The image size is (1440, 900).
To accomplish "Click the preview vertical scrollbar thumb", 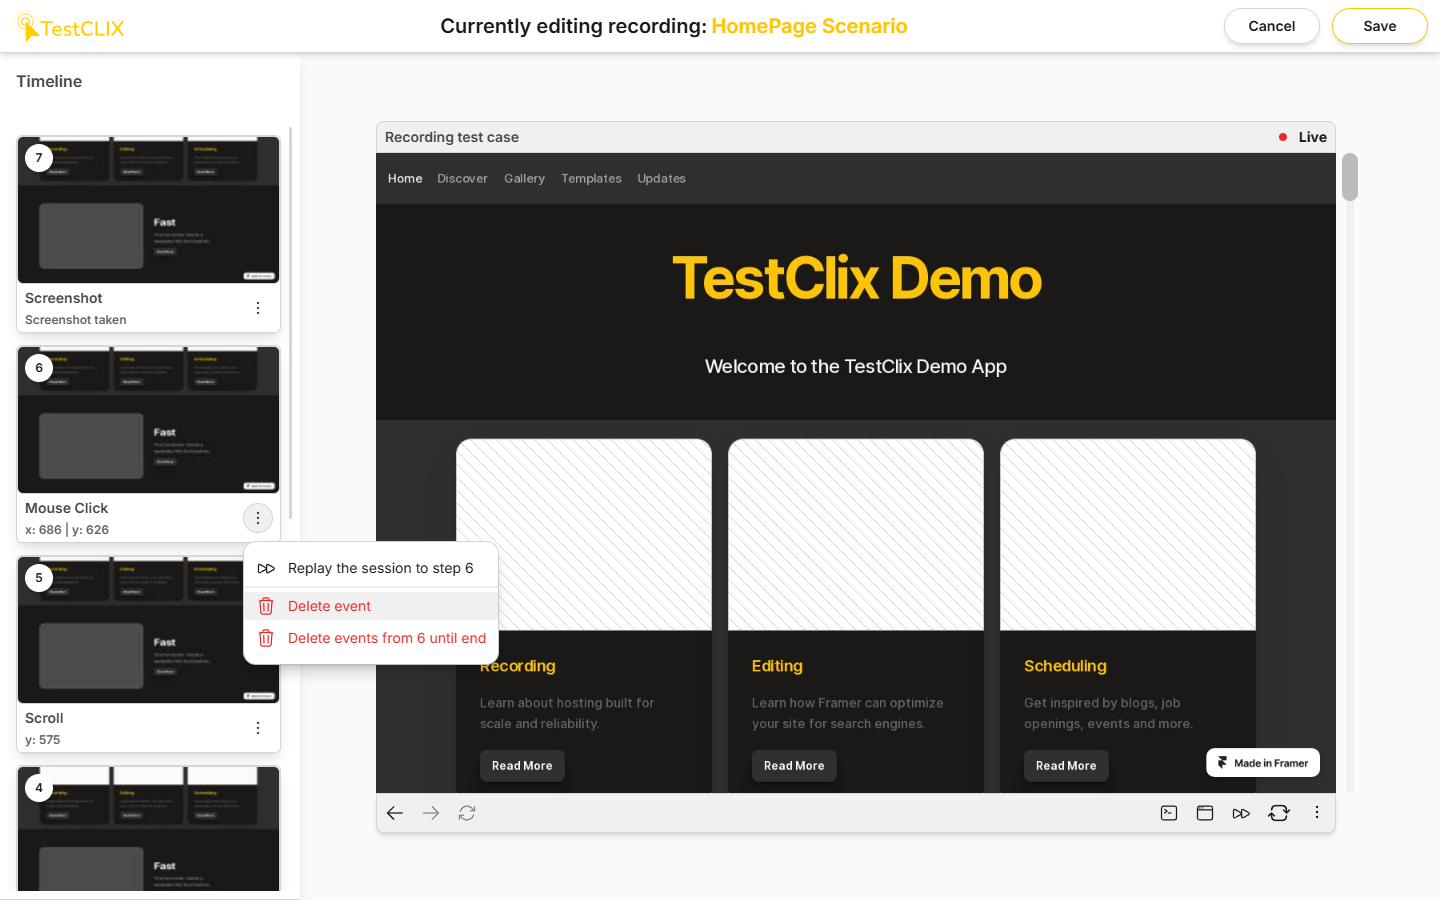I will click(x=1350, y=177).
